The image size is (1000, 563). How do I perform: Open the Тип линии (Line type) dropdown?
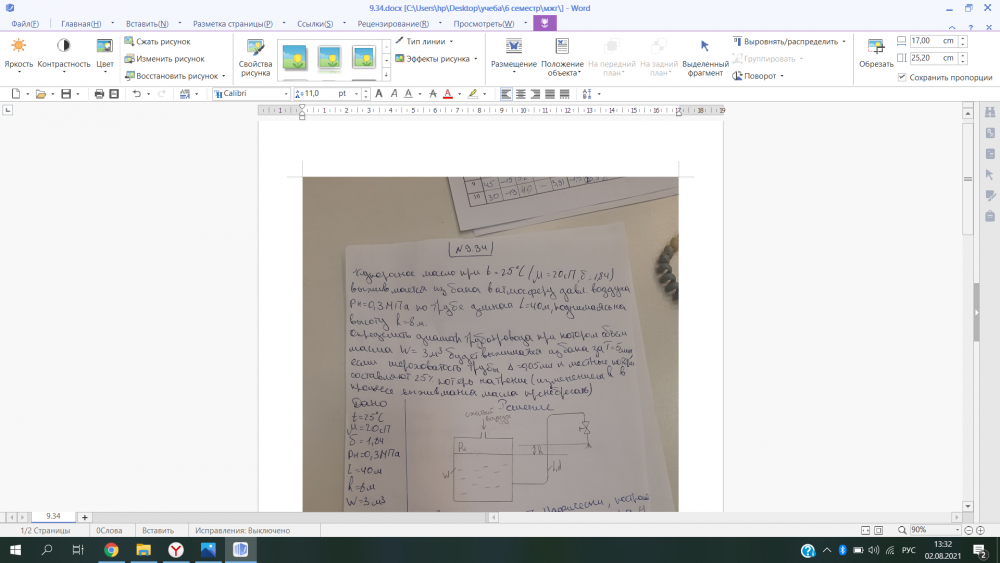click(425, 41)
